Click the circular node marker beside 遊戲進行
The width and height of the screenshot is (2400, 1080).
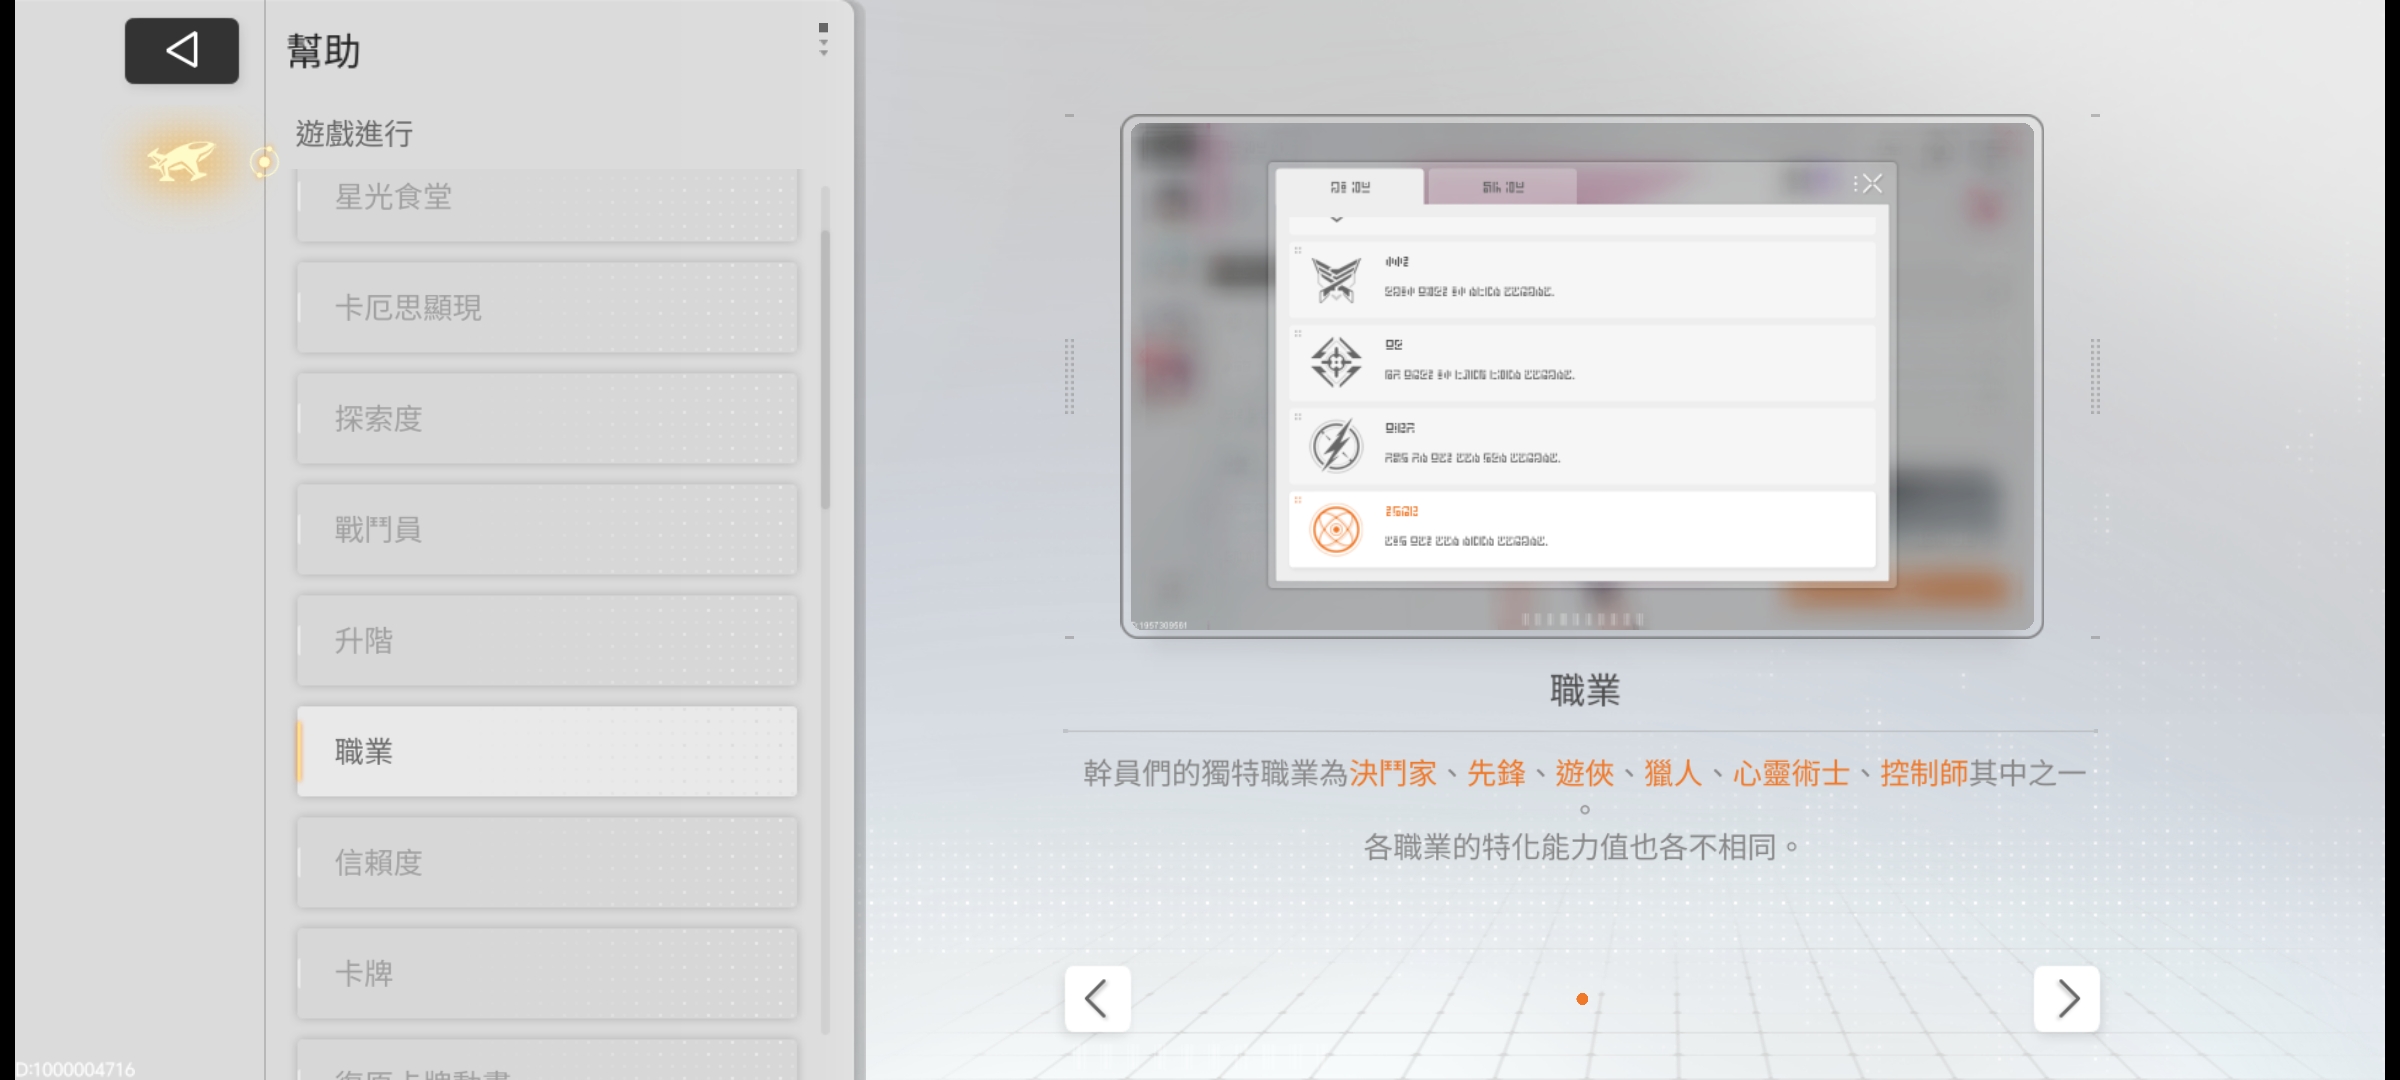tap(264, 161)
